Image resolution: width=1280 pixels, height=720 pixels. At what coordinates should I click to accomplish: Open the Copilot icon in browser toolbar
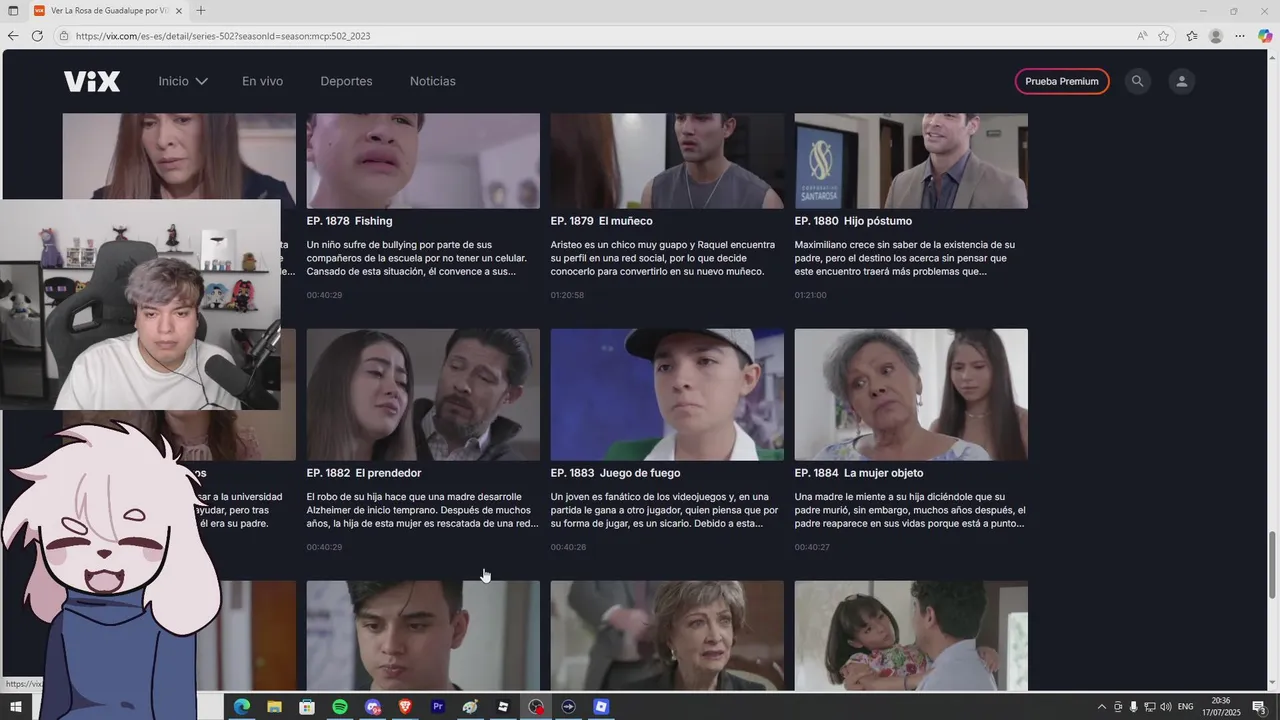point(1265,36)
